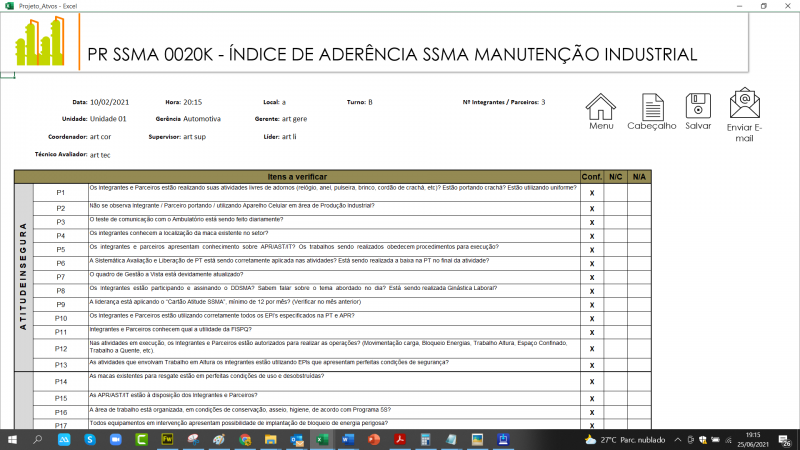Screen dimensions: 800x450
Task: Open the ribbon display options button
Action: tap(738, 6)
